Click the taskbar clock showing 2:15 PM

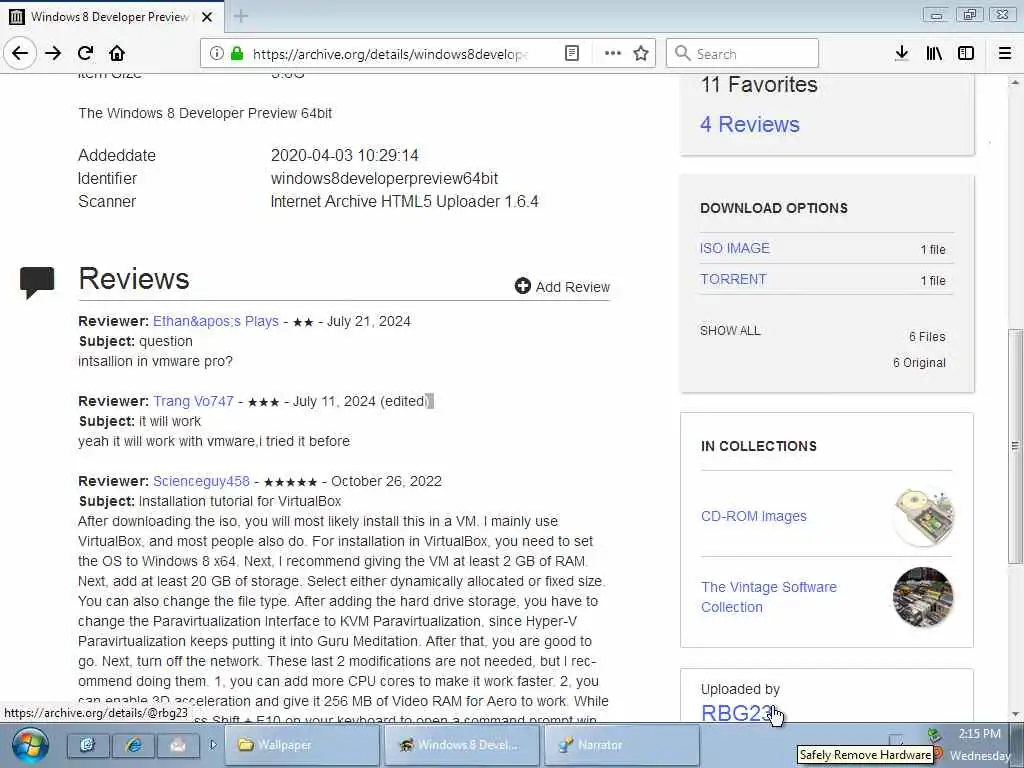(x=979, y=734)
